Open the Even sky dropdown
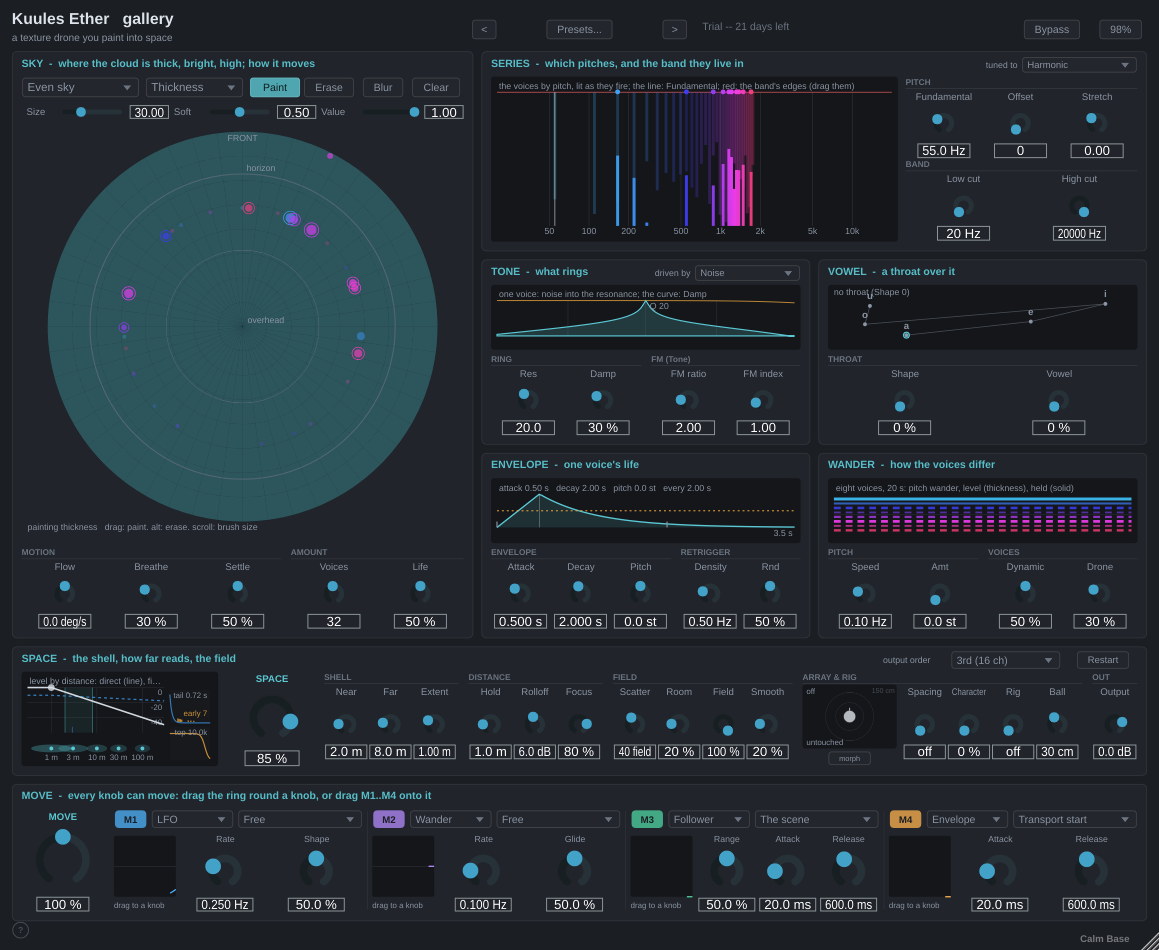Viewport: 1159px width, 950px height. click(x=80, y=87)
